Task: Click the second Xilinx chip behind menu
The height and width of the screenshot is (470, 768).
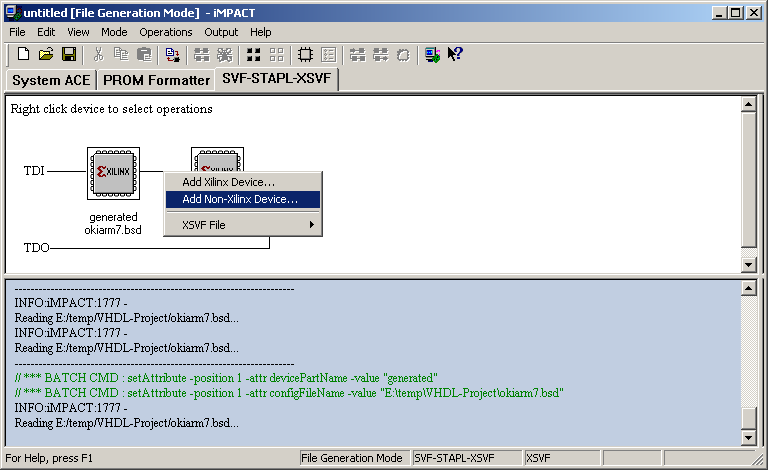Action: [x=217, y=159]
